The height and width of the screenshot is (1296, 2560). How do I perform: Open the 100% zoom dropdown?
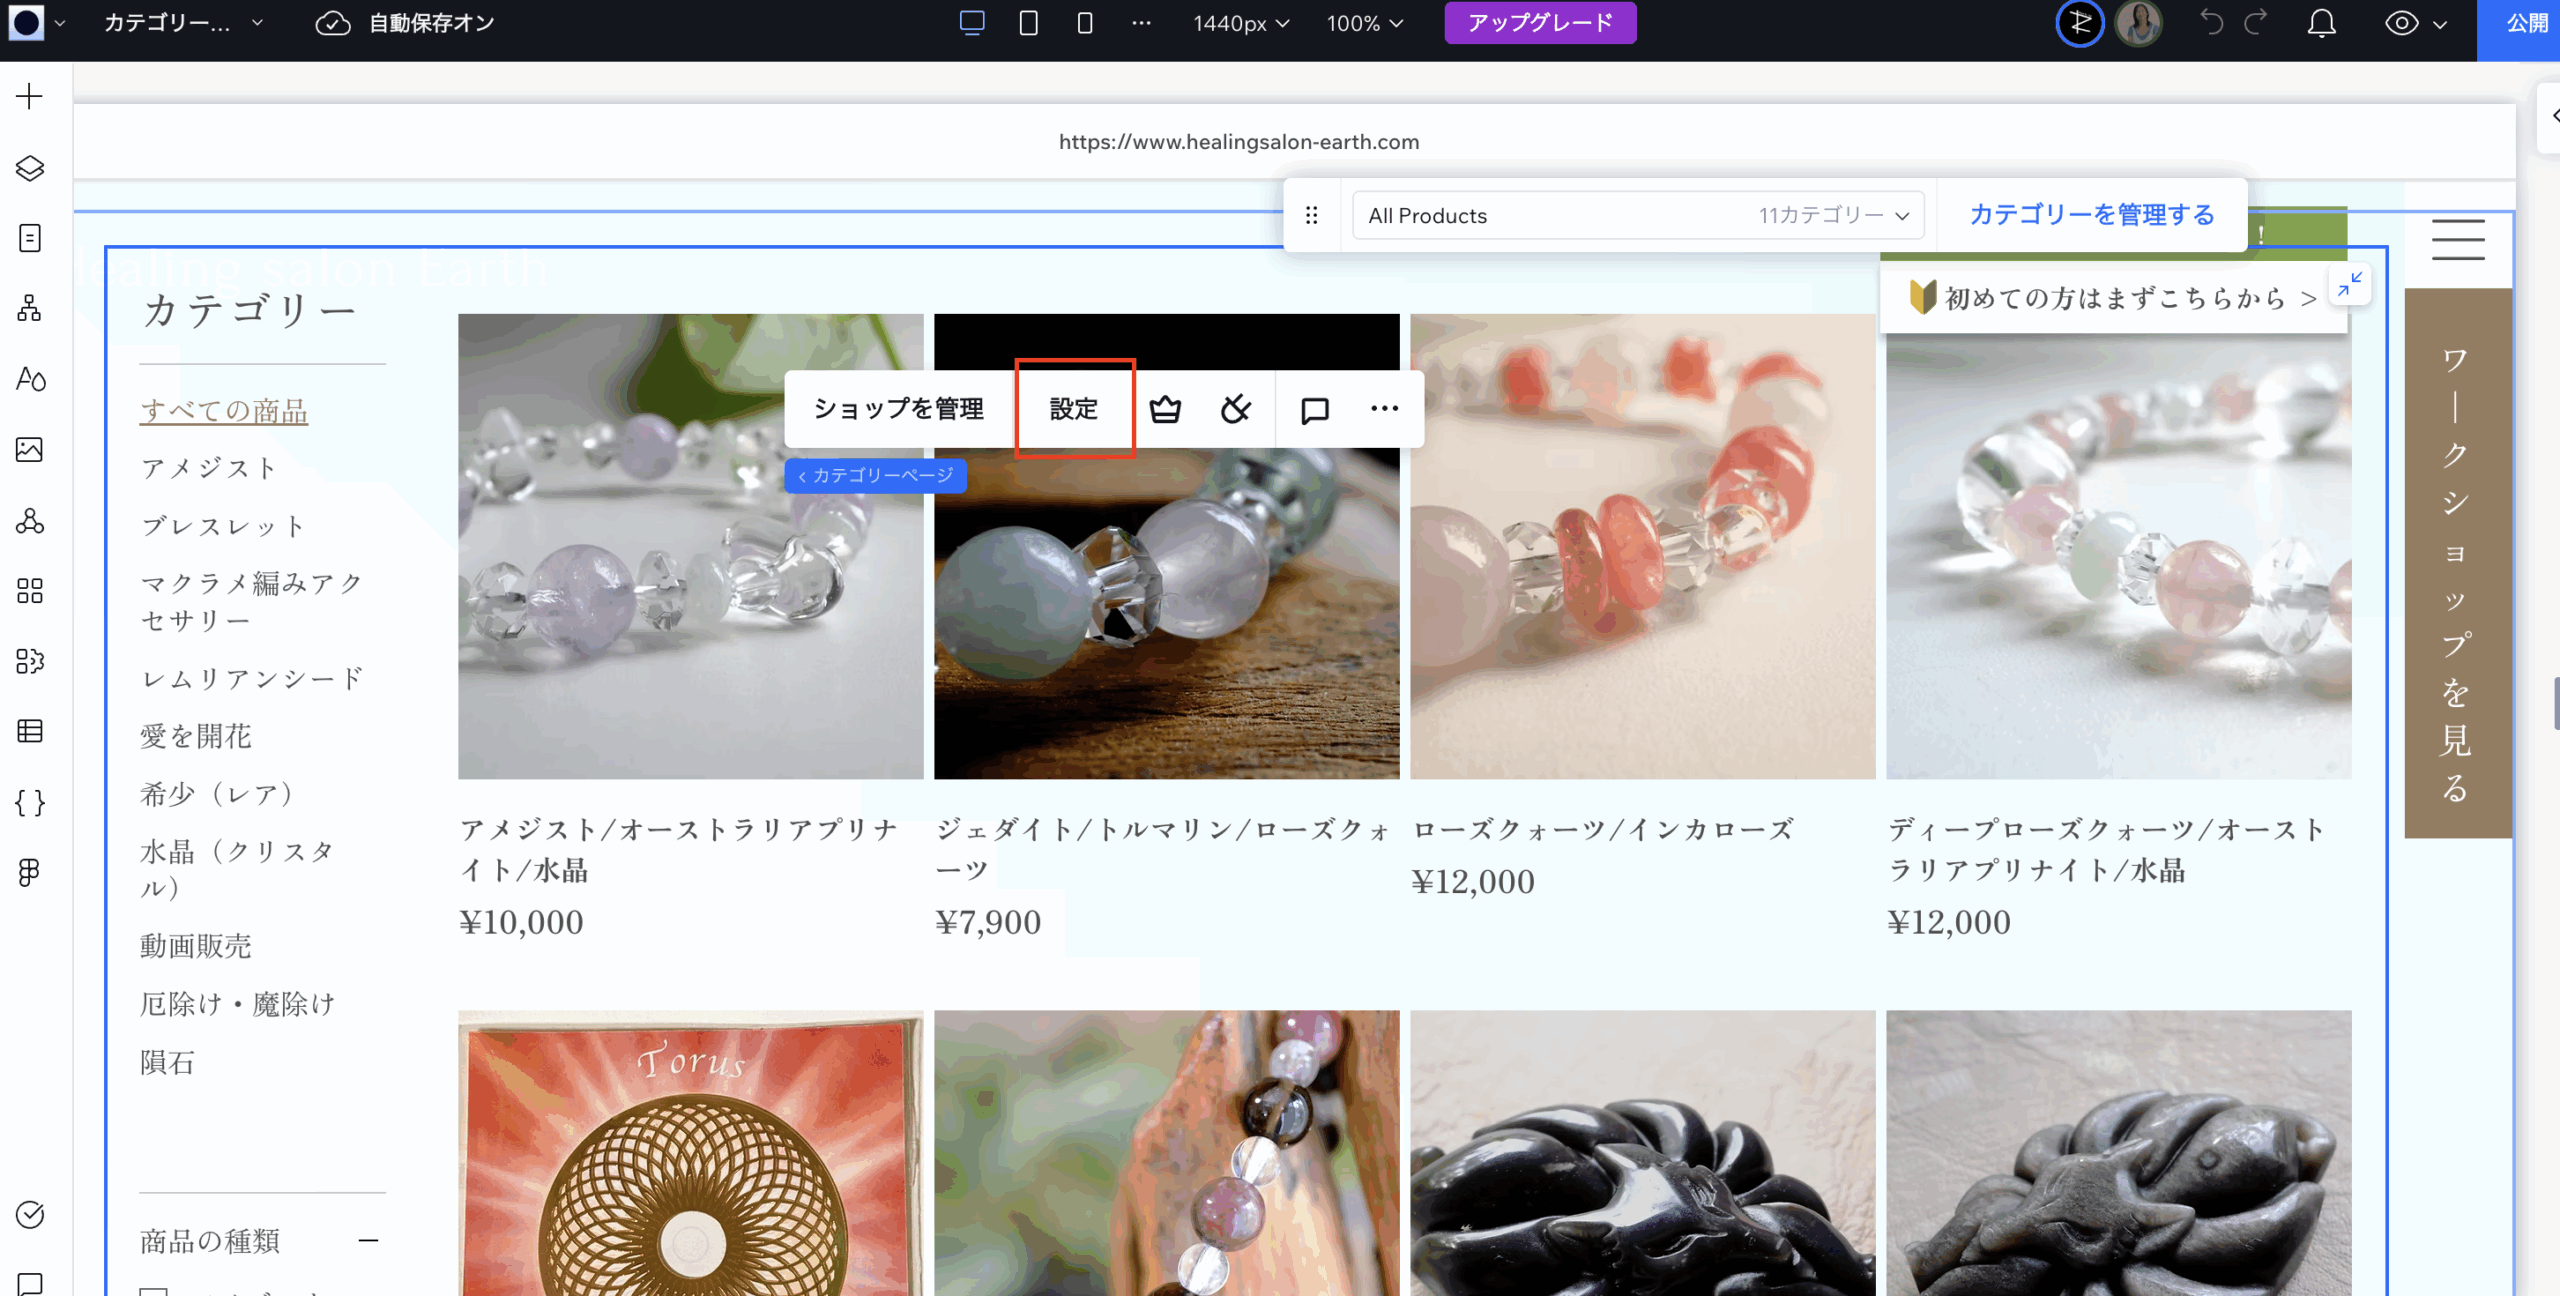tap(1364, 23)
